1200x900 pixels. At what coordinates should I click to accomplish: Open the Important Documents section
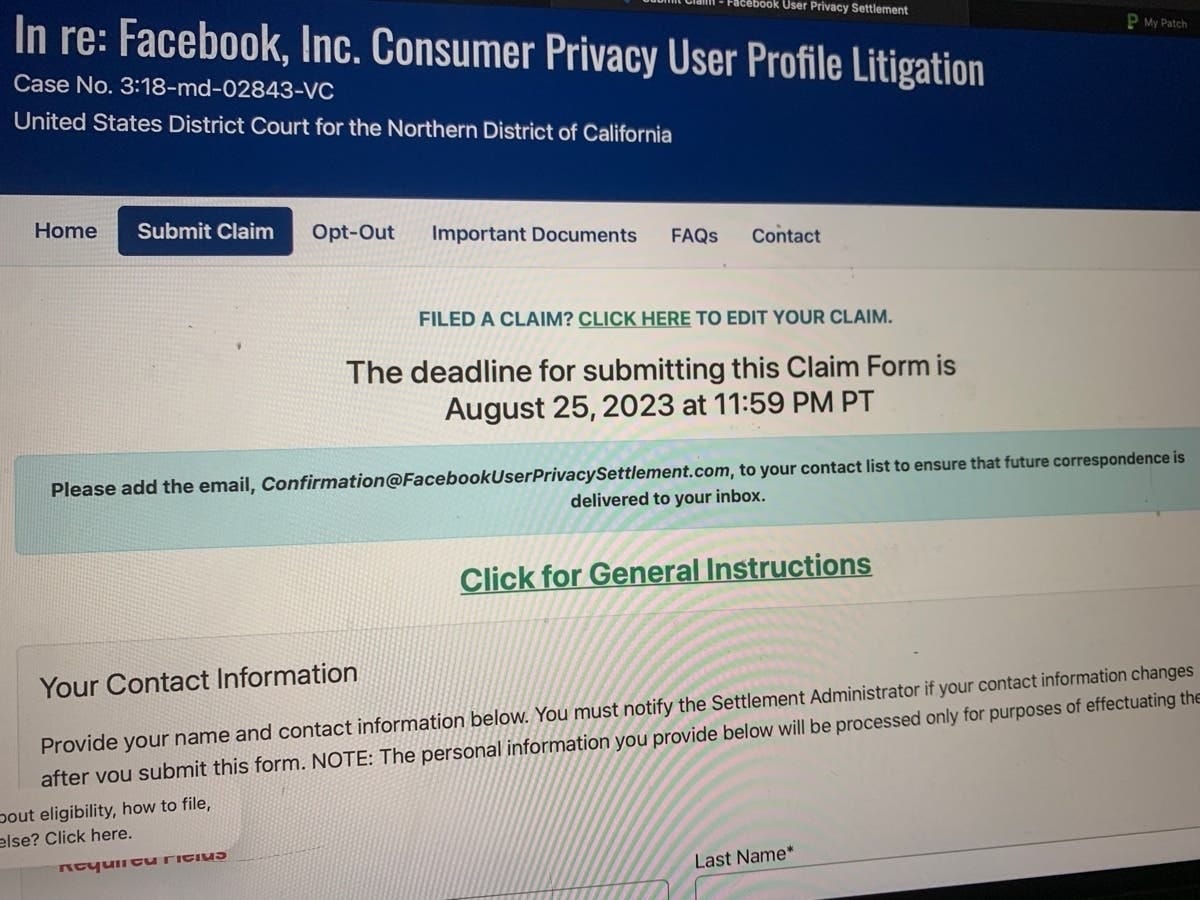pyautogui.click(x=533, y=234)
